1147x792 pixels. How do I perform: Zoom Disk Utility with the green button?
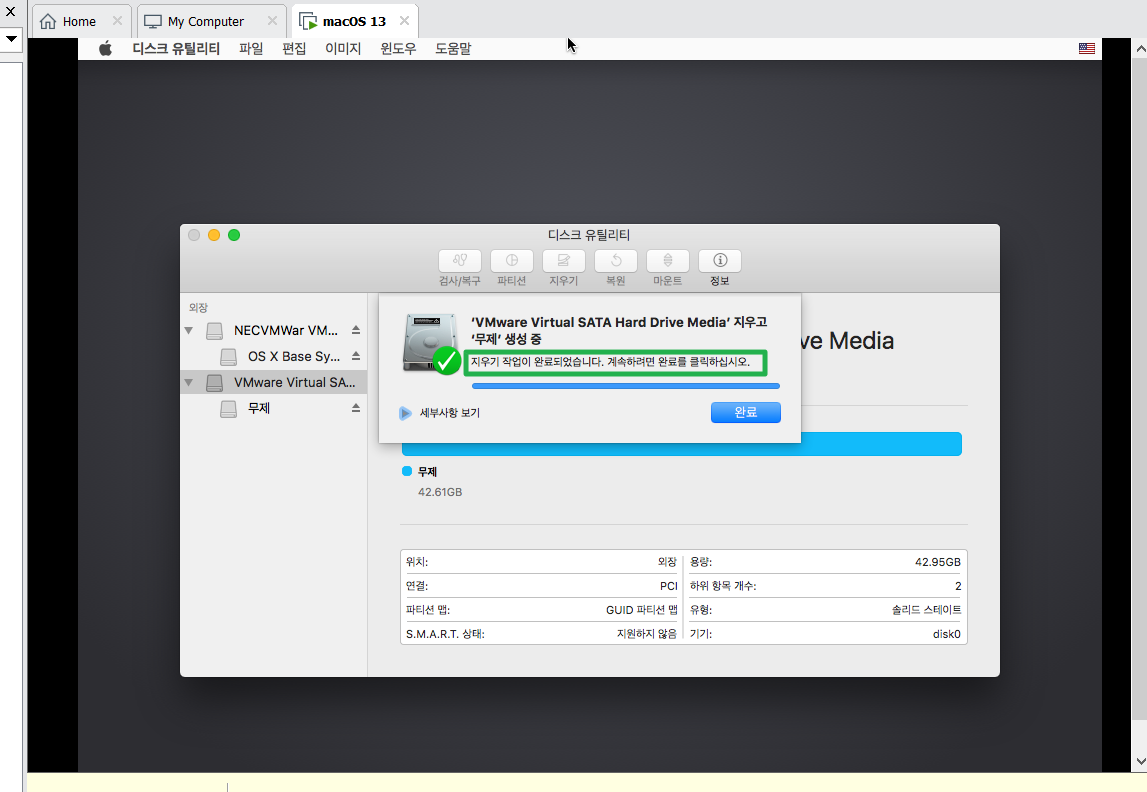click(234, 235)
